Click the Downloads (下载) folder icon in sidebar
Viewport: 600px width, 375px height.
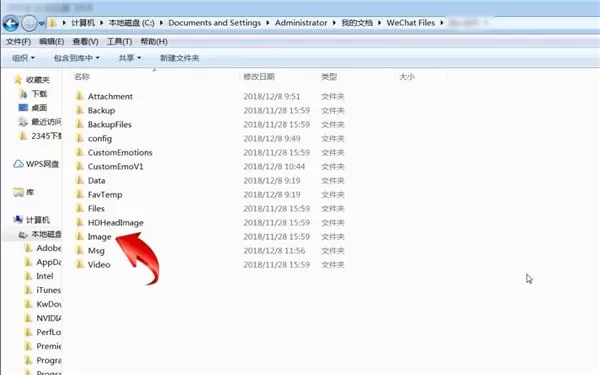(23, 94)
